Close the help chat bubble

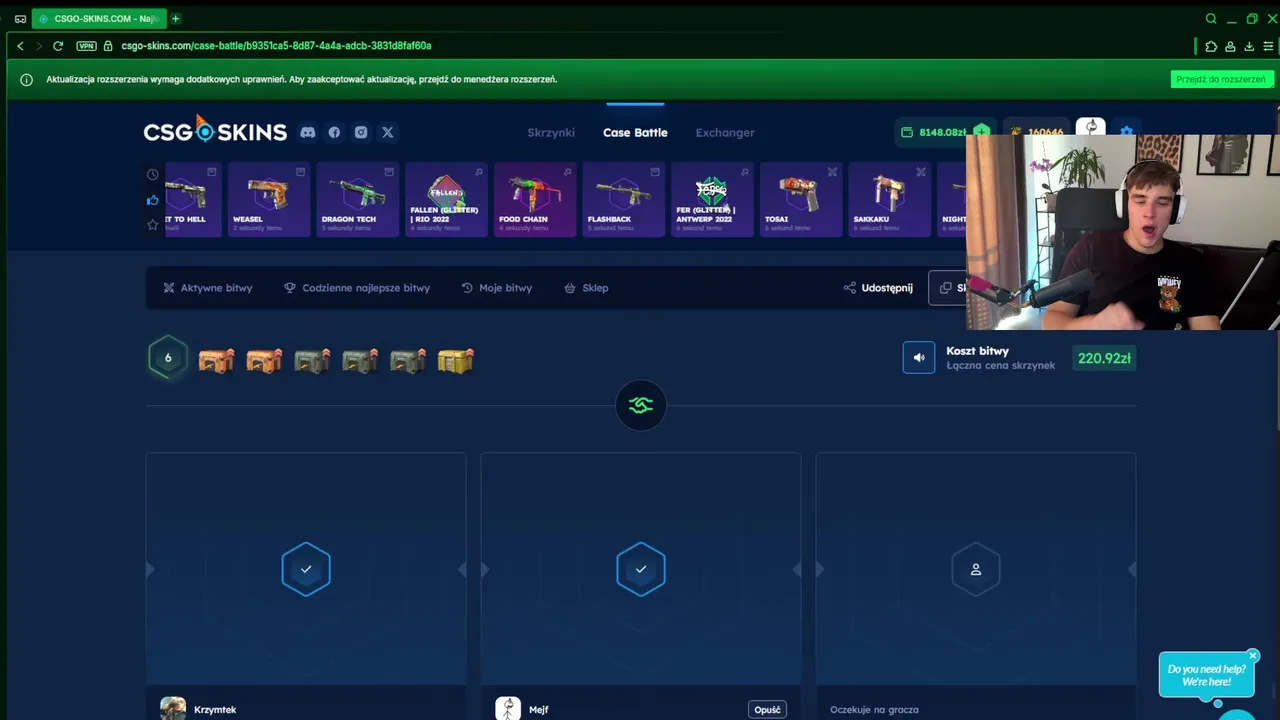pyautogui.click(x=1253, y=656)
